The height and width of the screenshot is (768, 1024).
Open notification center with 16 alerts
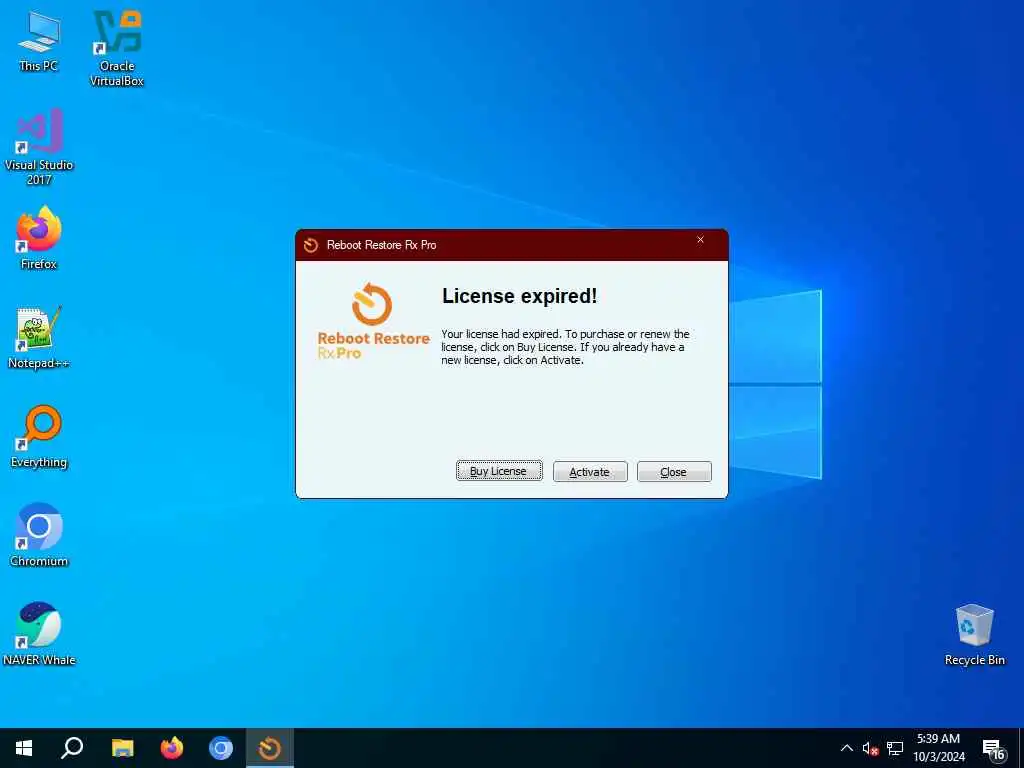993,749
